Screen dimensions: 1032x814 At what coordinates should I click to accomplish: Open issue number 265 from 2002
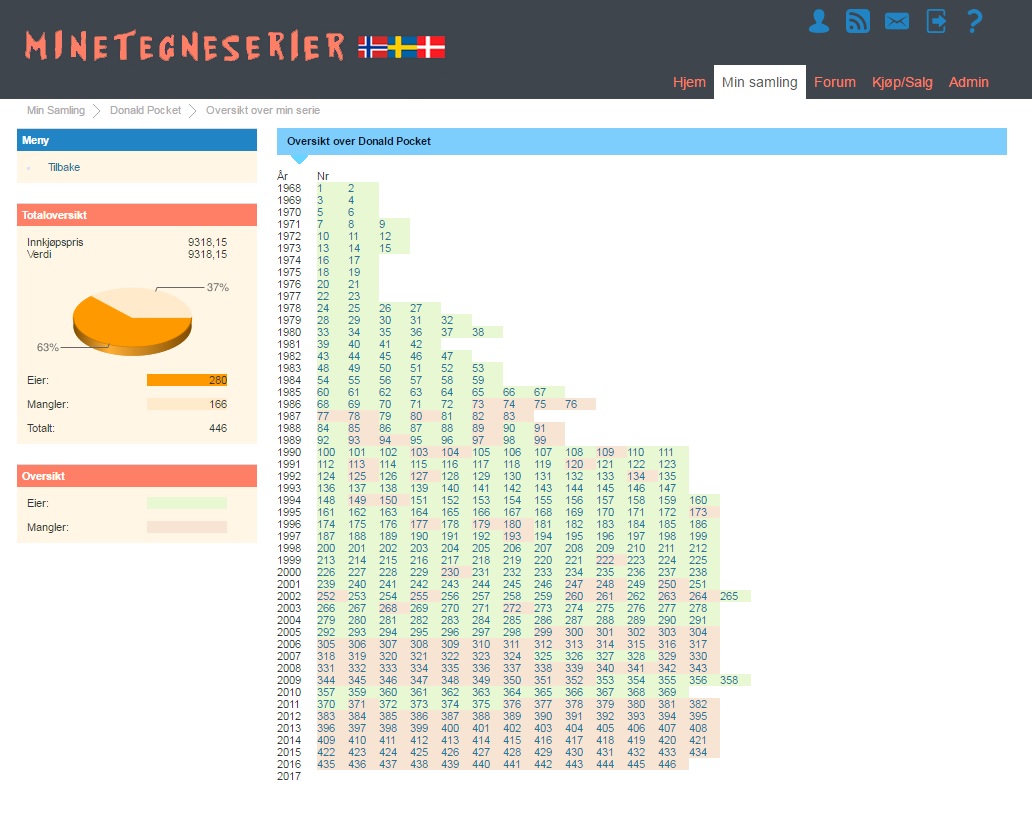[x=729, y=596]
